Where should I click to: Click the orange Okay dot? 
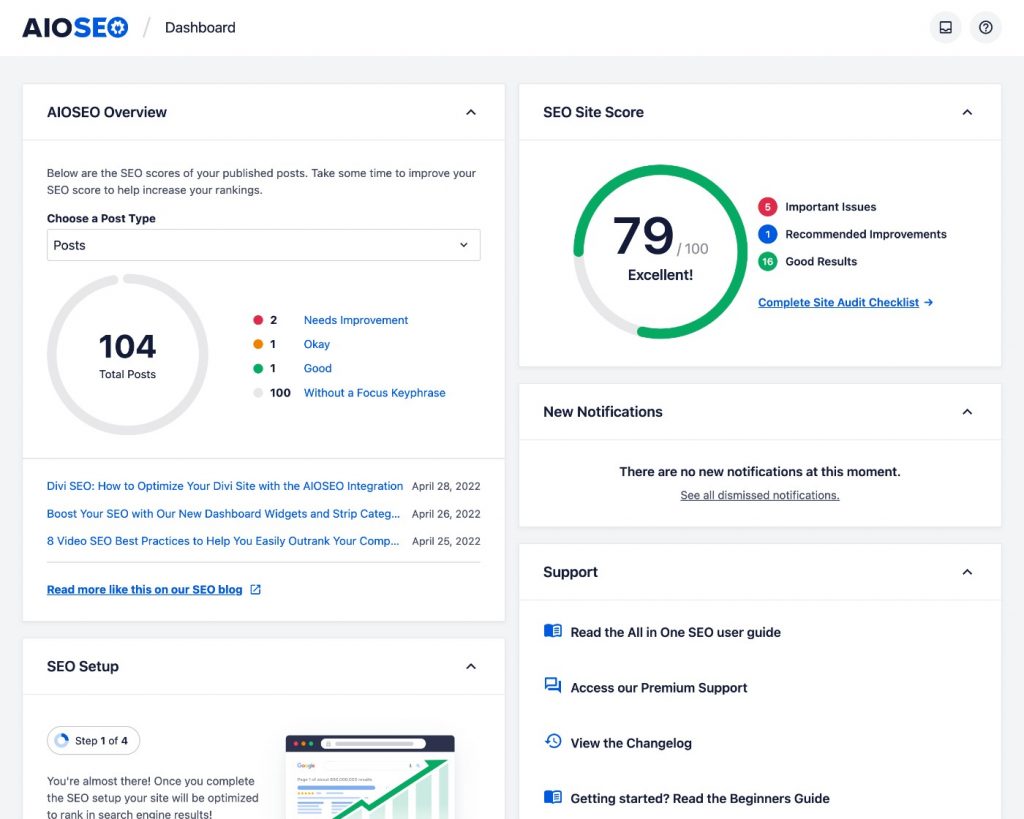coord(258,344)
